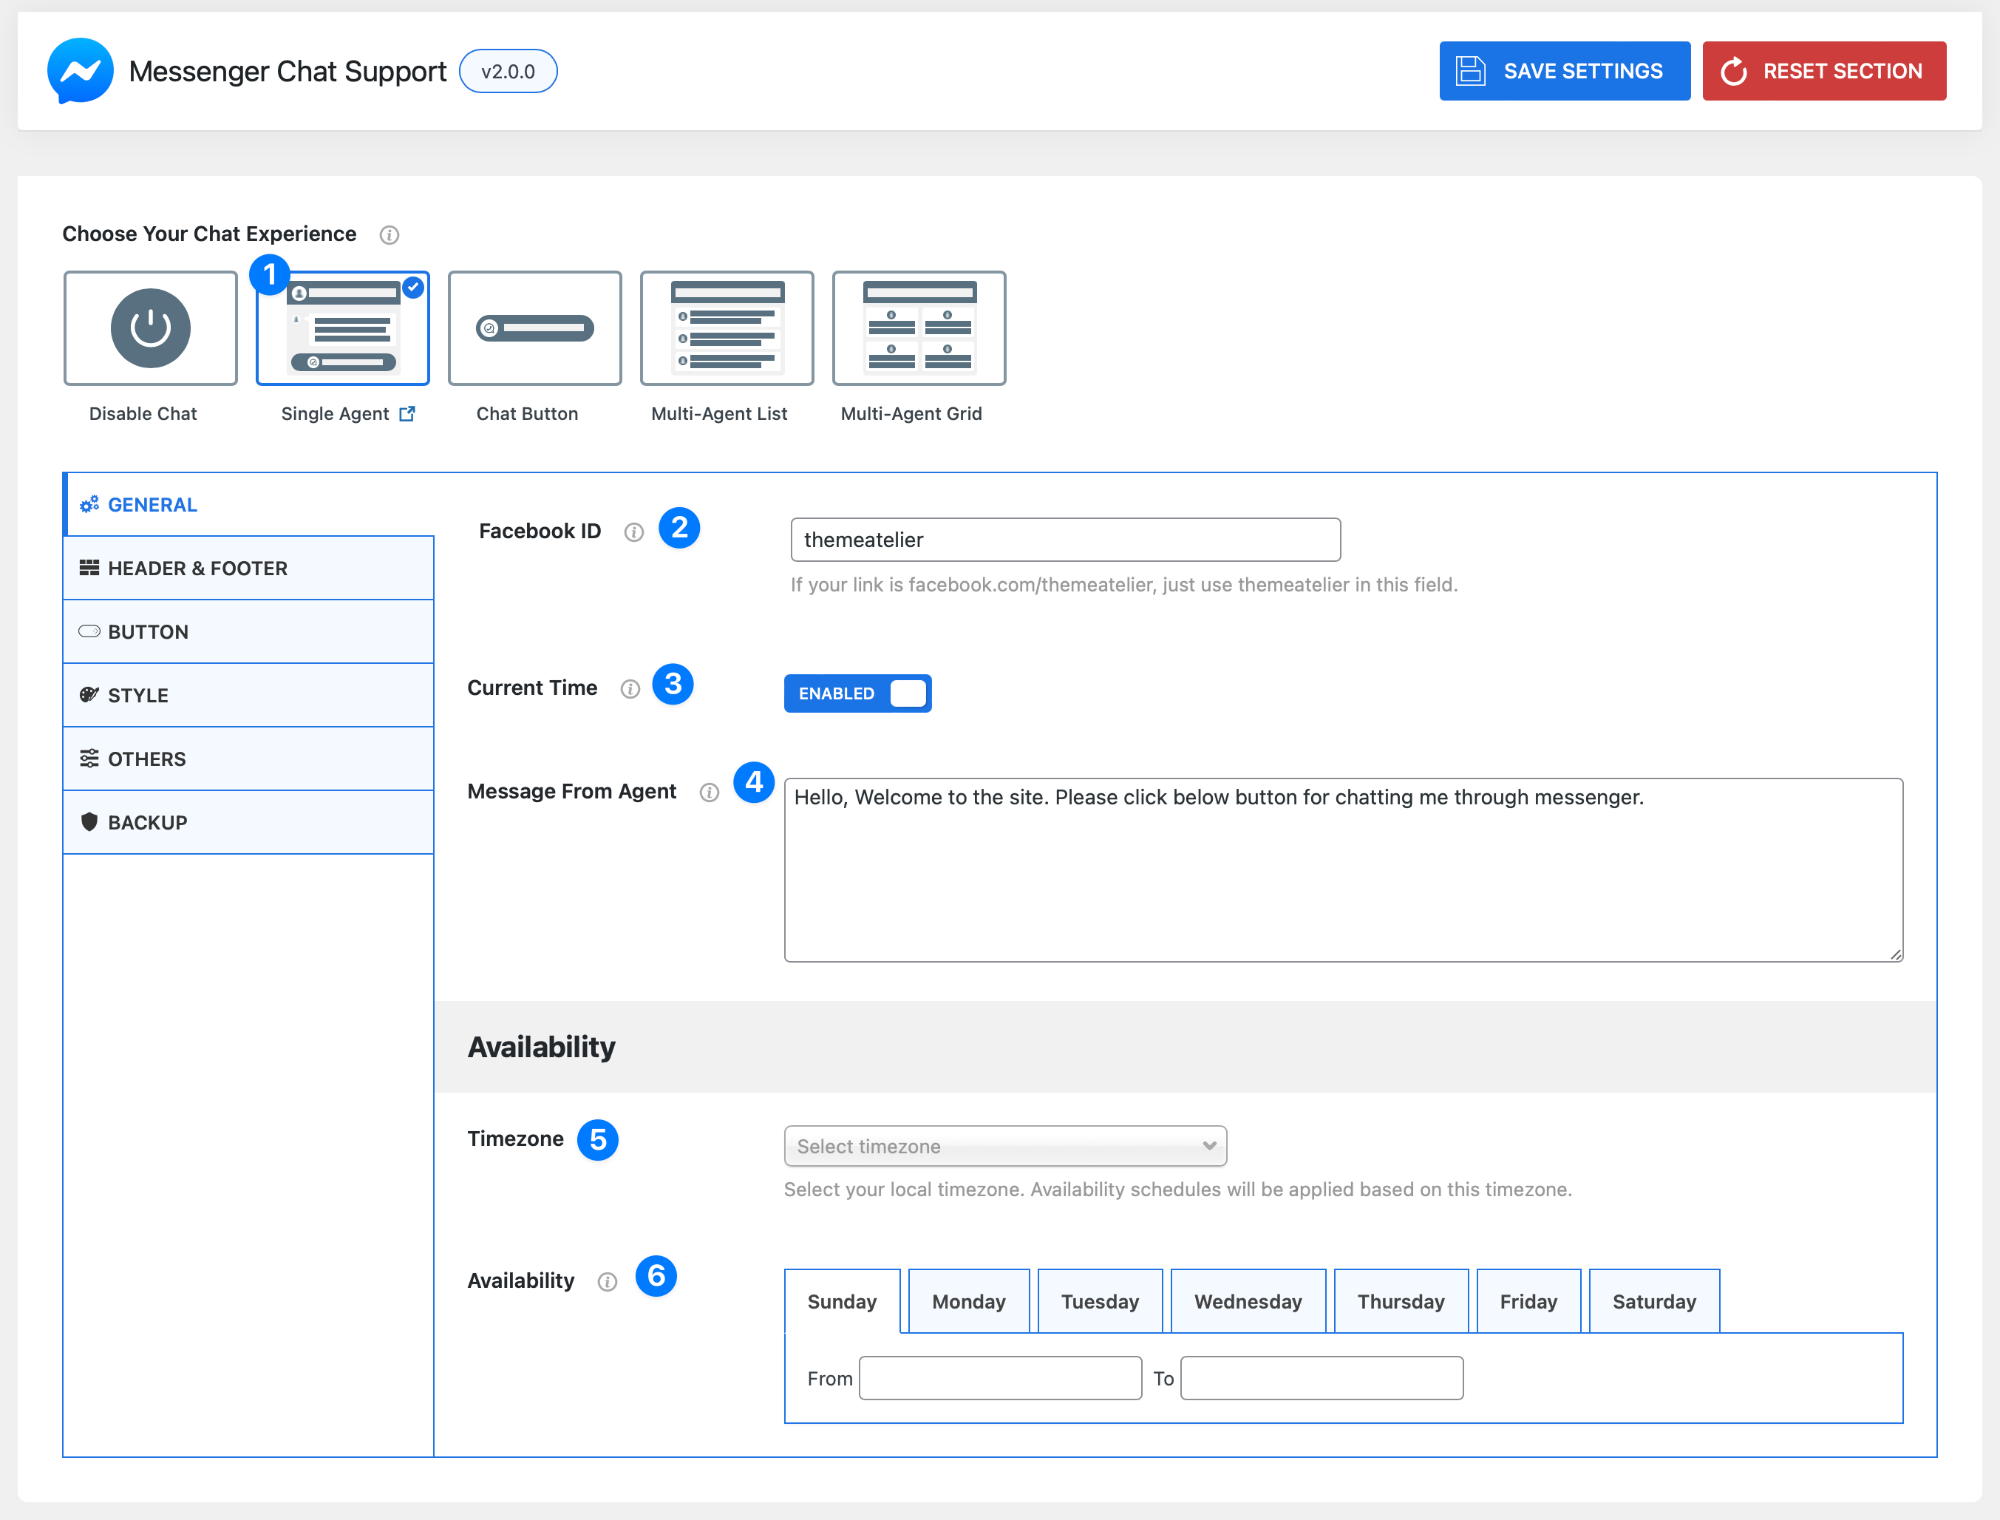Click info icon beside Choose Your Chat Experience

[389, 235]
